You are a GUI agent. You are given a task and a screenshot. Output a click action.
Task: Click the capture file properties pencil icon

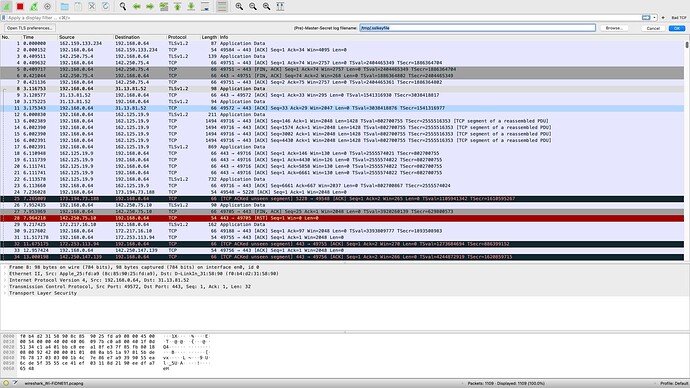[15, 383]
